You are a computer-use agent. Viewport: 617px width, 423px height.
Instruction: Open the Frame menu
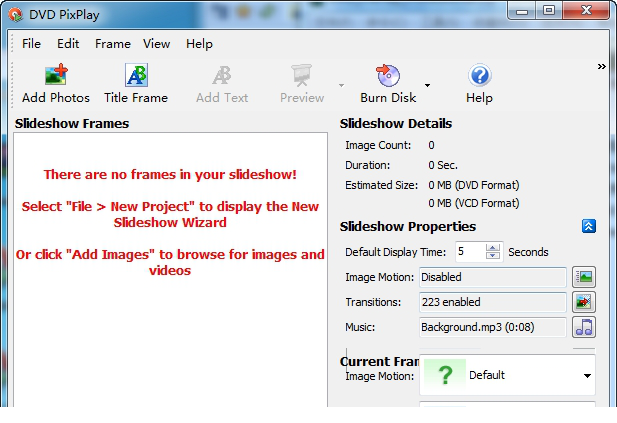(x=113, y=44)
